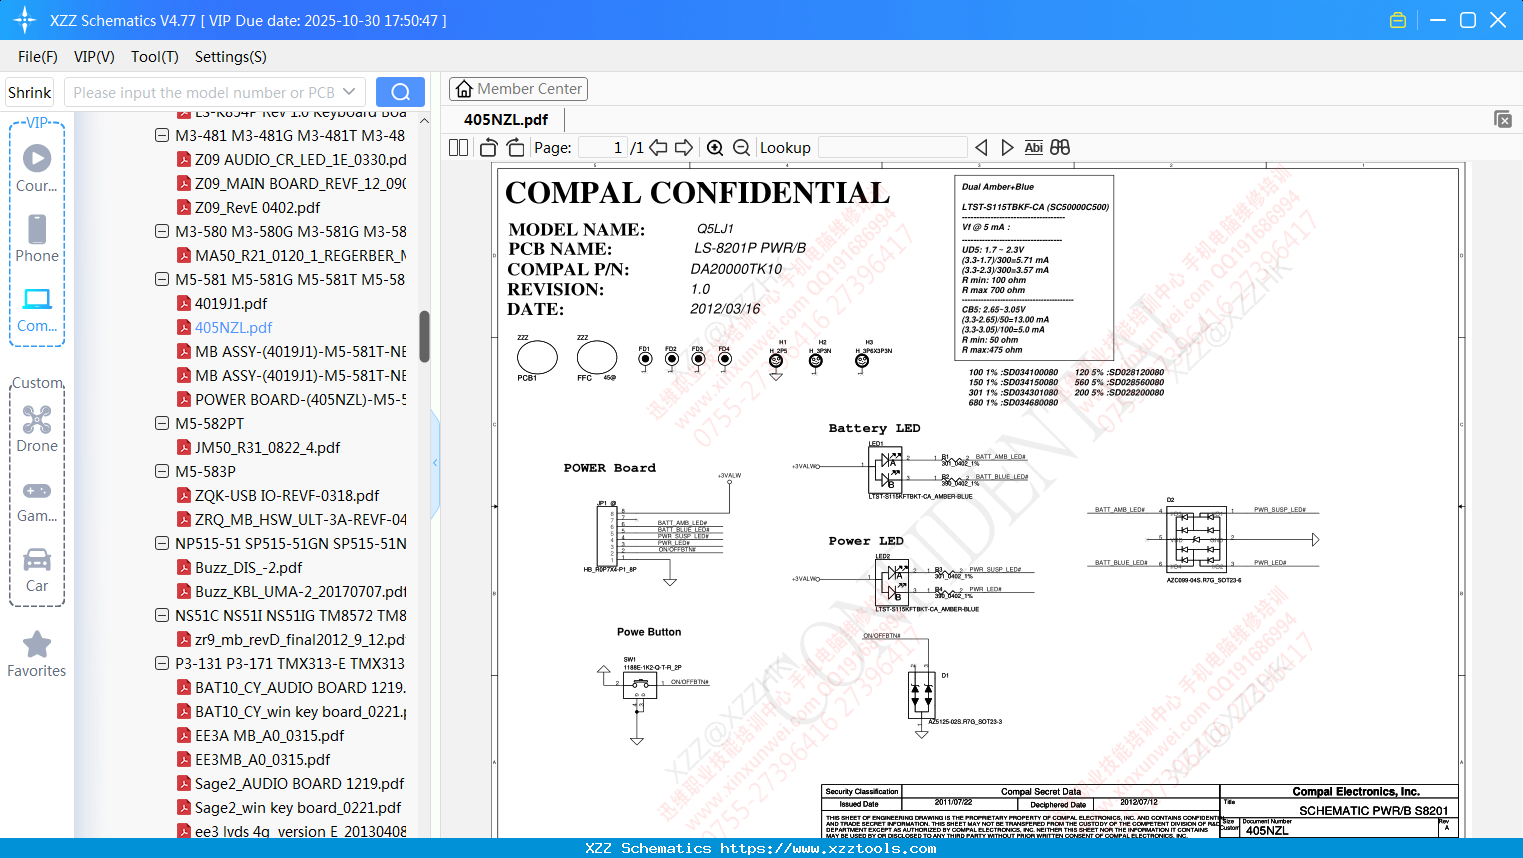
Task: Select the 405NZL.pdf document tab
Action: 506,119
